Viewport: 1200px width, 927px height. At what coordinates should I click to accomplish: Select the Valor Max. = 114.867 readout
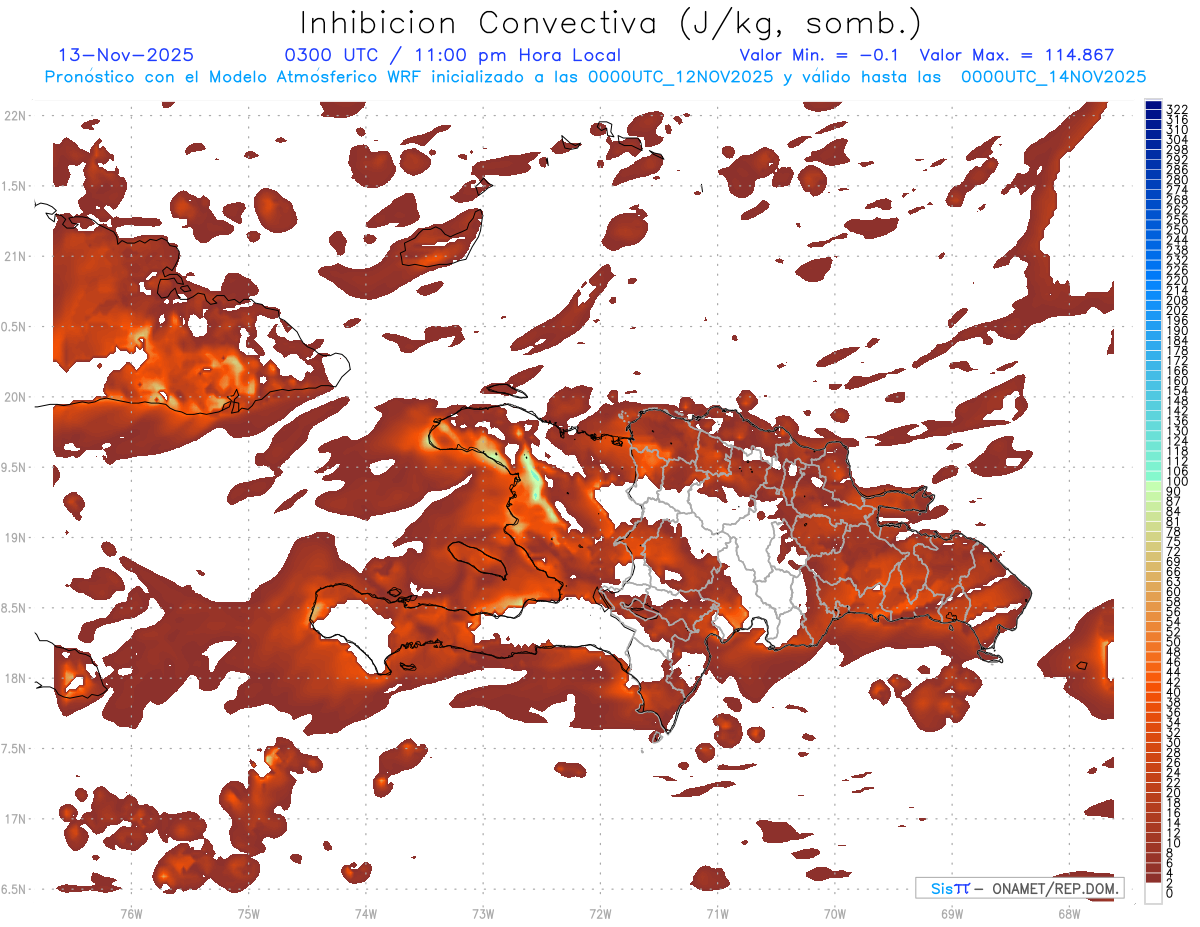1017,56
